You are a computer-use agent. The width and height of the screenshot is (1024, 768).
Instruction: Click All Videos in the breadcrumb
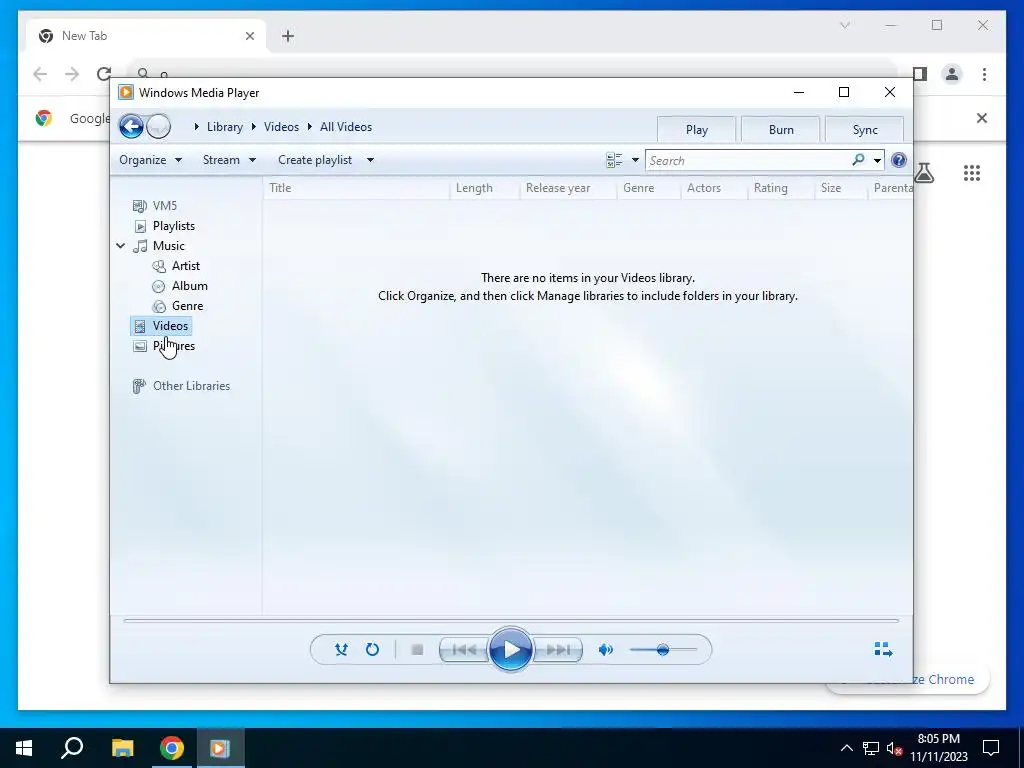coord(345,127)
